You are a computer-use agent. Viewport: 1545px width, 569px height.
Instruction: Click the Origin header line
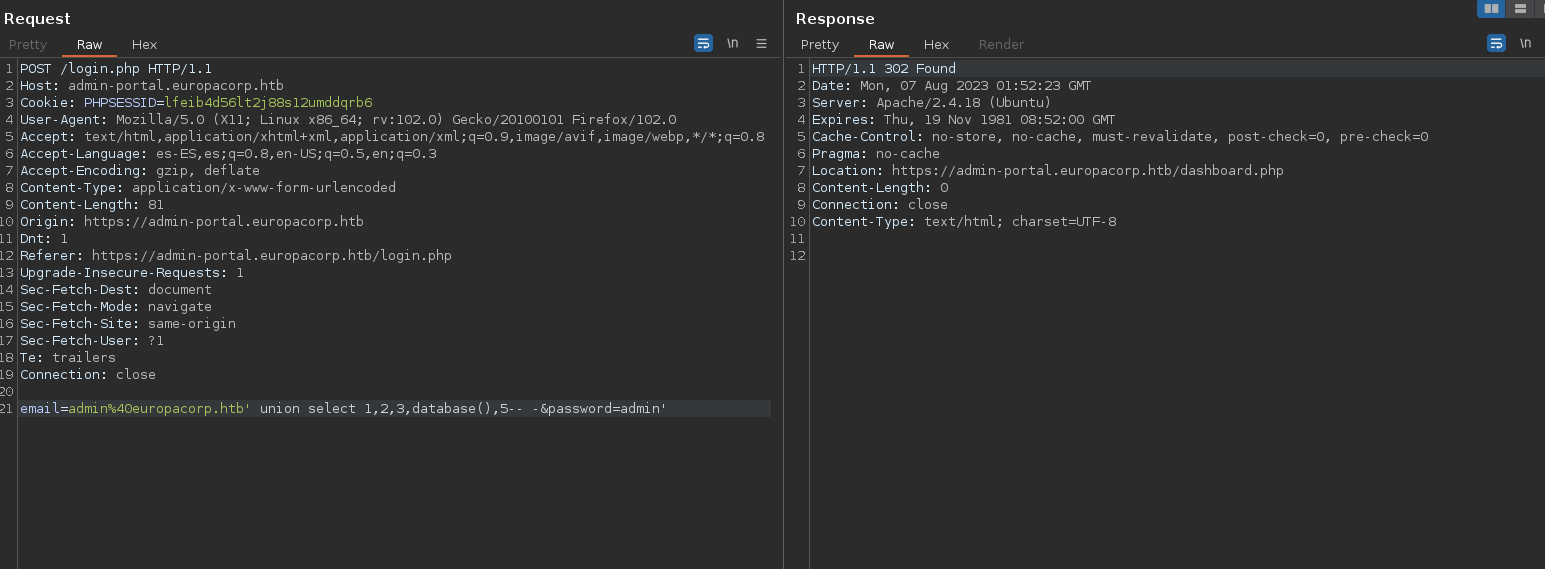click(192, 221)
